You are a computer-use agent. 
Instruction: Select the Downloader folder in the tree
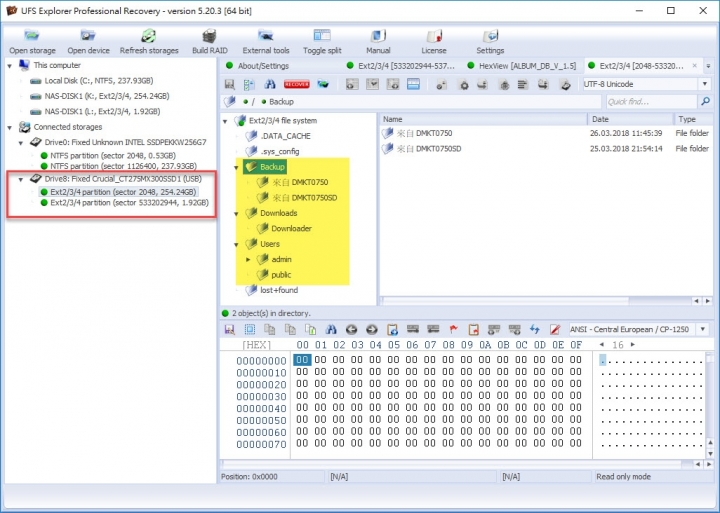(x=291, y=228)
